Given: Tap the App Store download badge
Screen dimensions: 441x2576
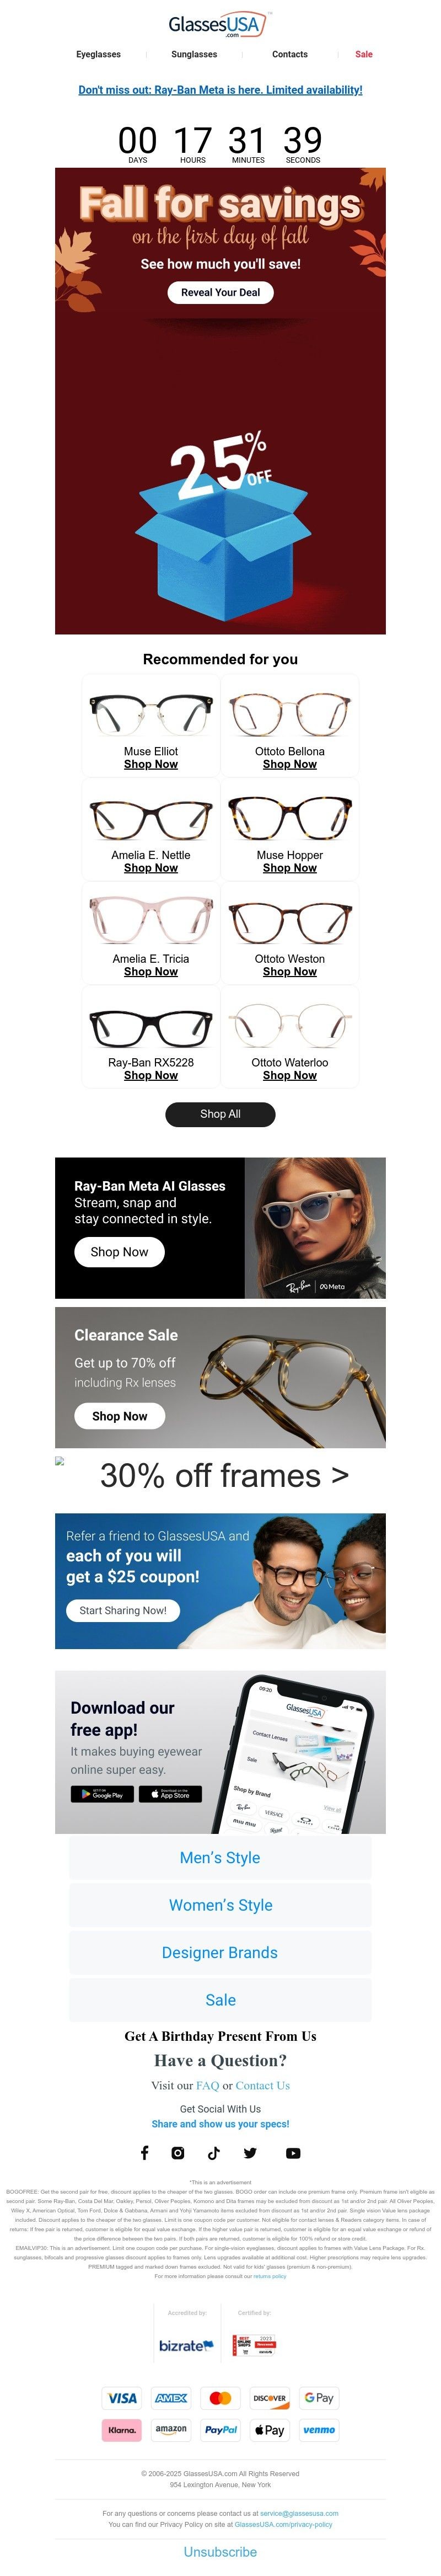Looking at the screenshot, I should coord(170,1794).
